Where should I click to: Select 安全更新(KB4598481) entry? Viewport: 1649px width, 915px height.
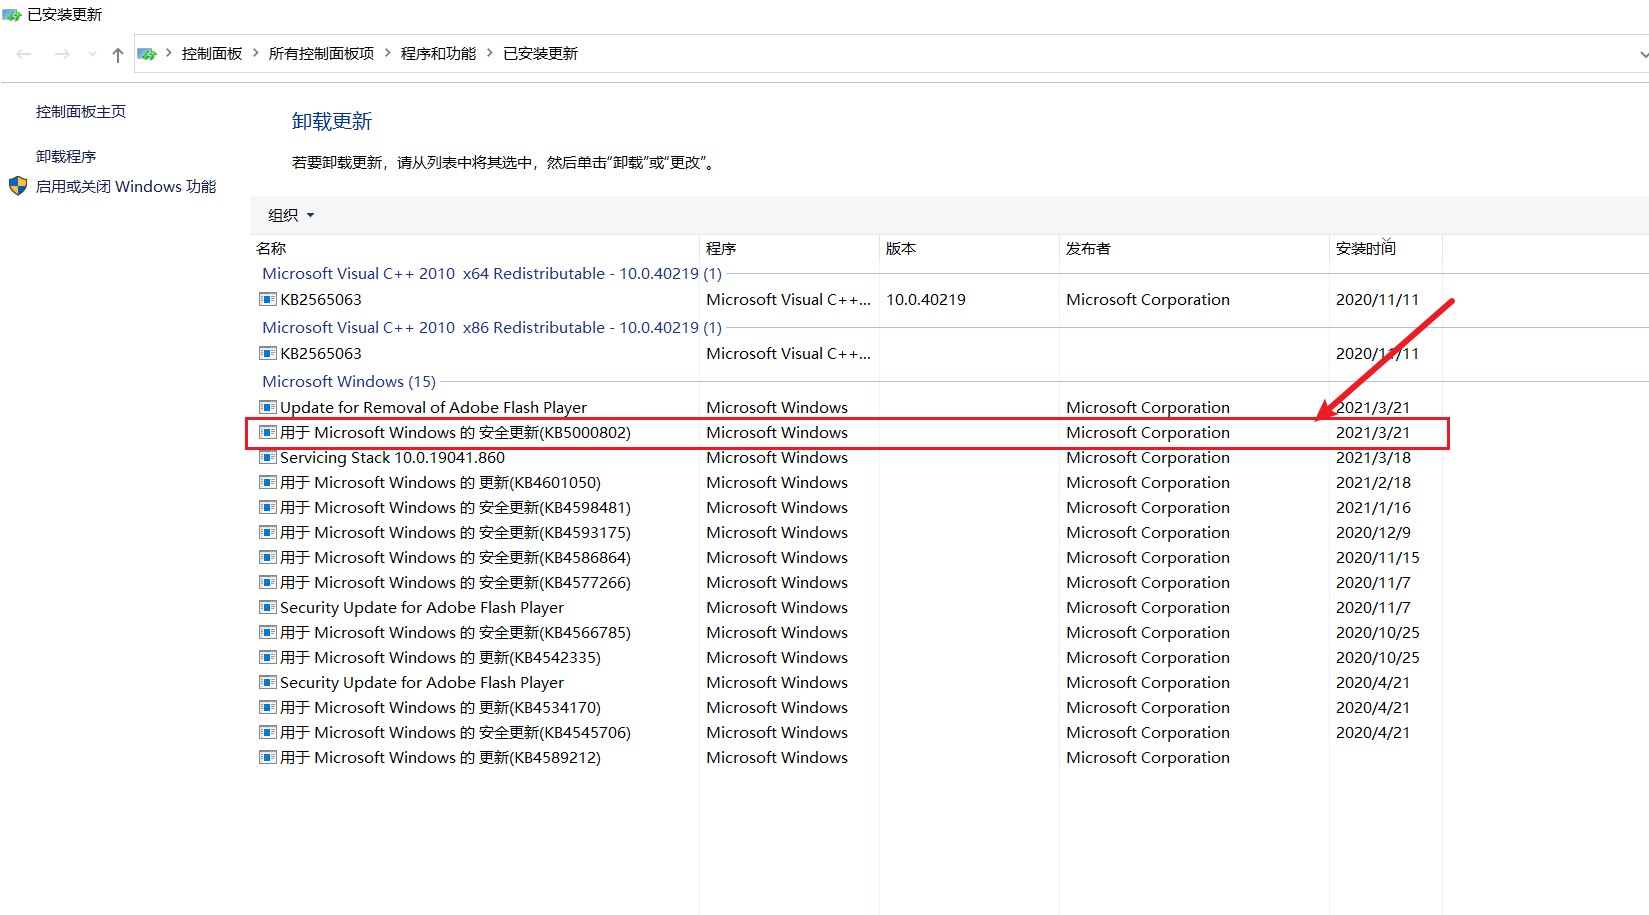click(455, 508)
